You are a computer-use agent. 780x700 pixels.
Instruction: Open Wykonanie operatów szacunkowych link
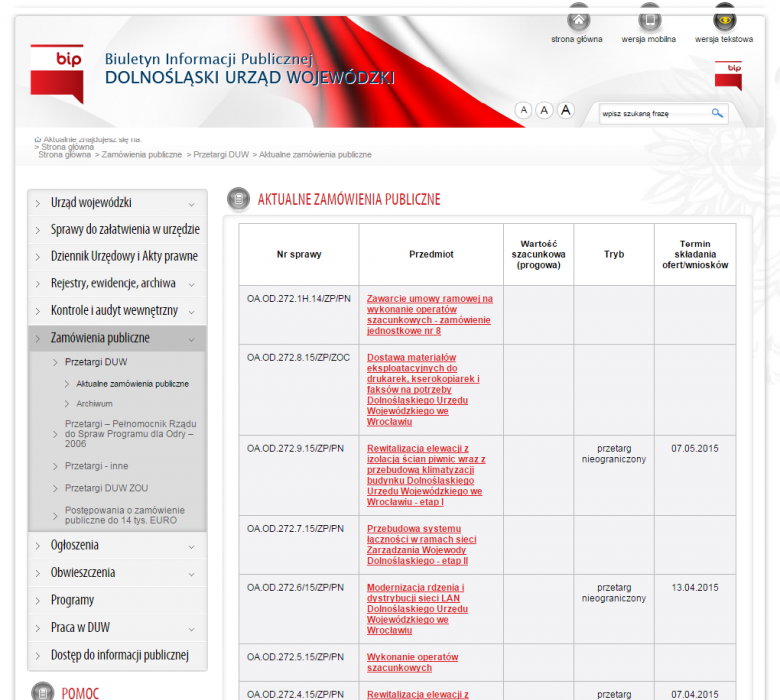[x=412, y=662]
